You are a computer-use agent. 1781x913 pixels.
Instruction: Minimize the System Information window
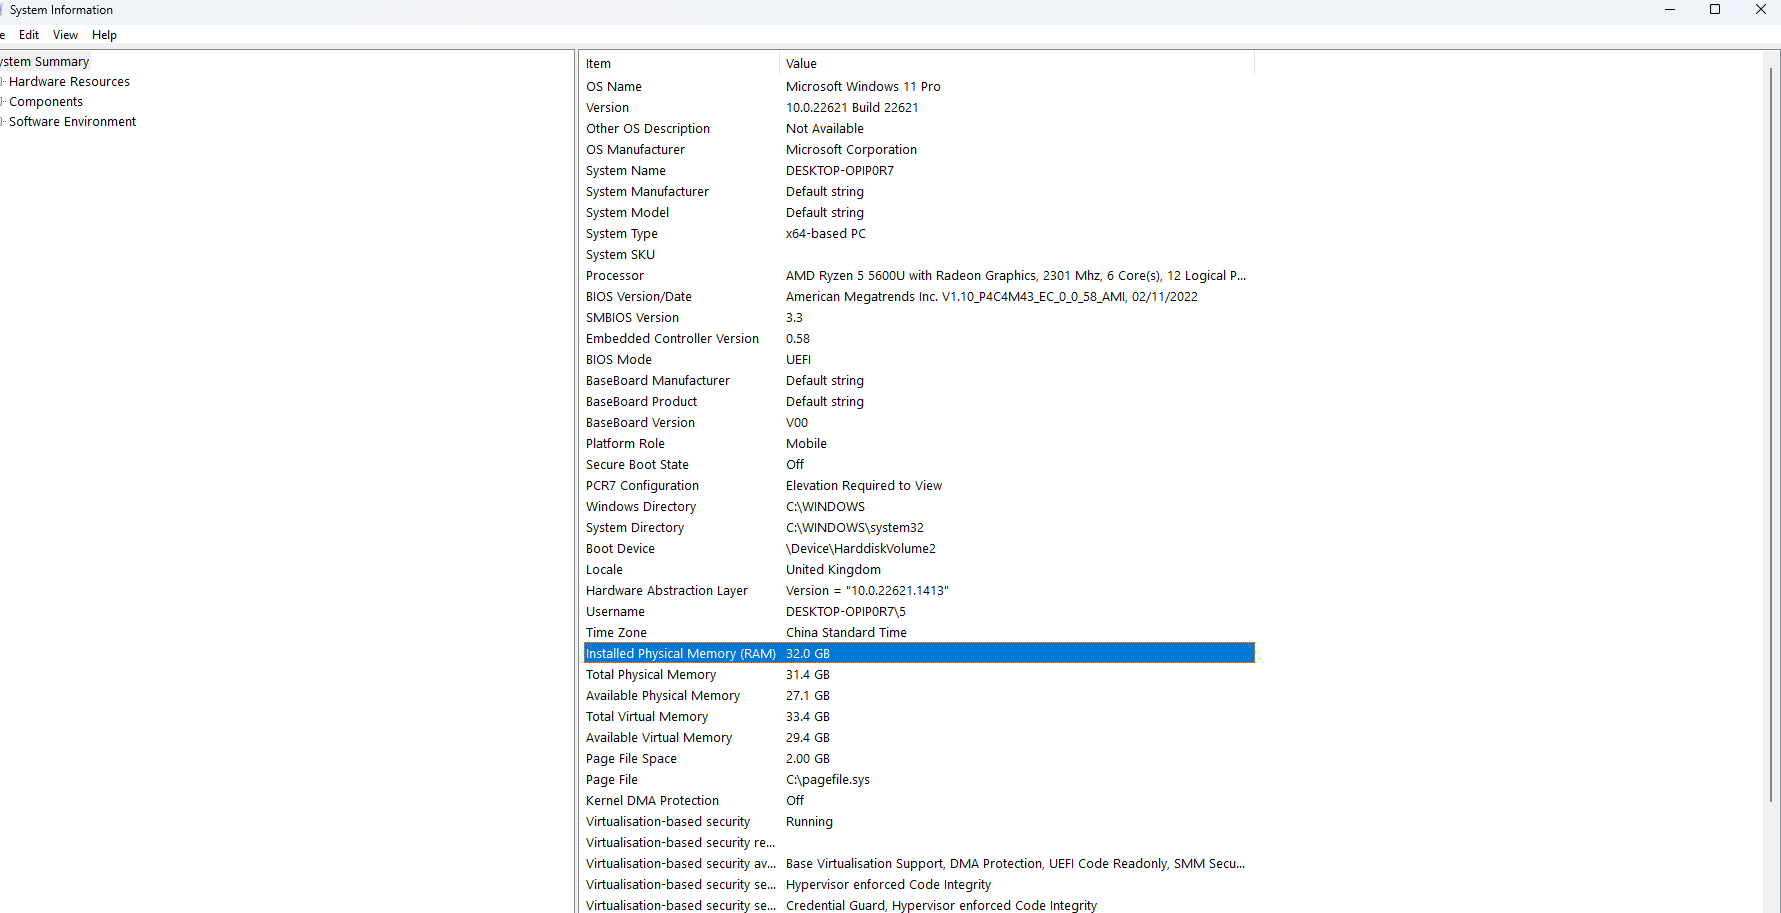pyautogui.click(x=1669, y=10)
